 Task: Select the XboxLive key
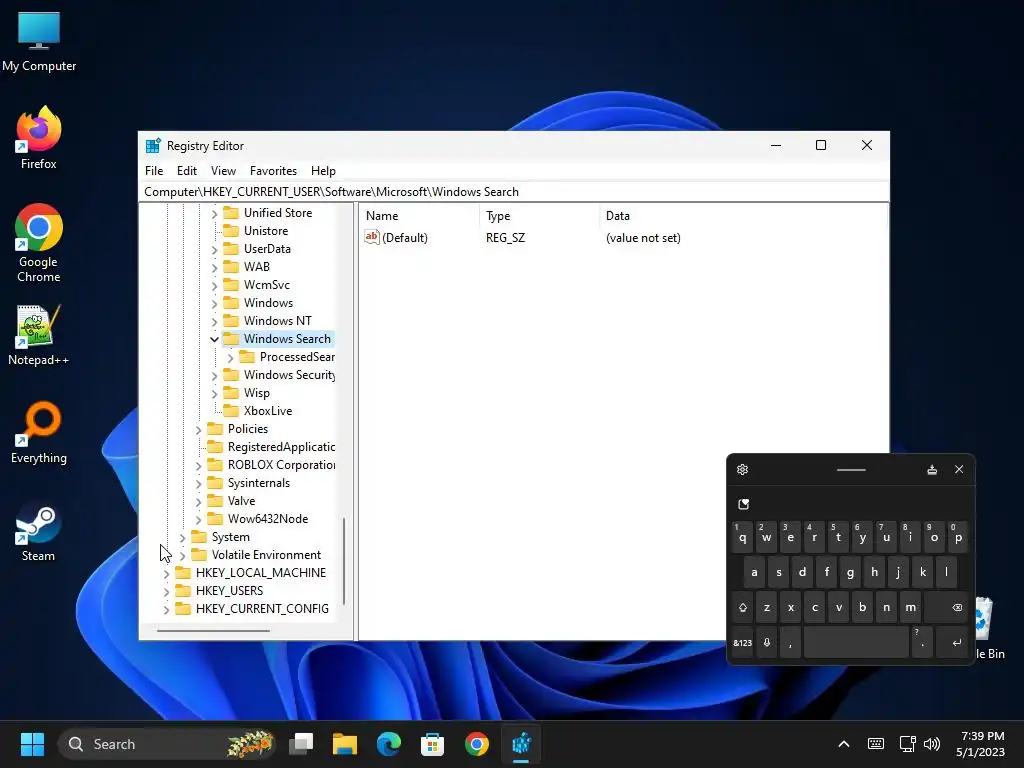click(x=268, y=411)
